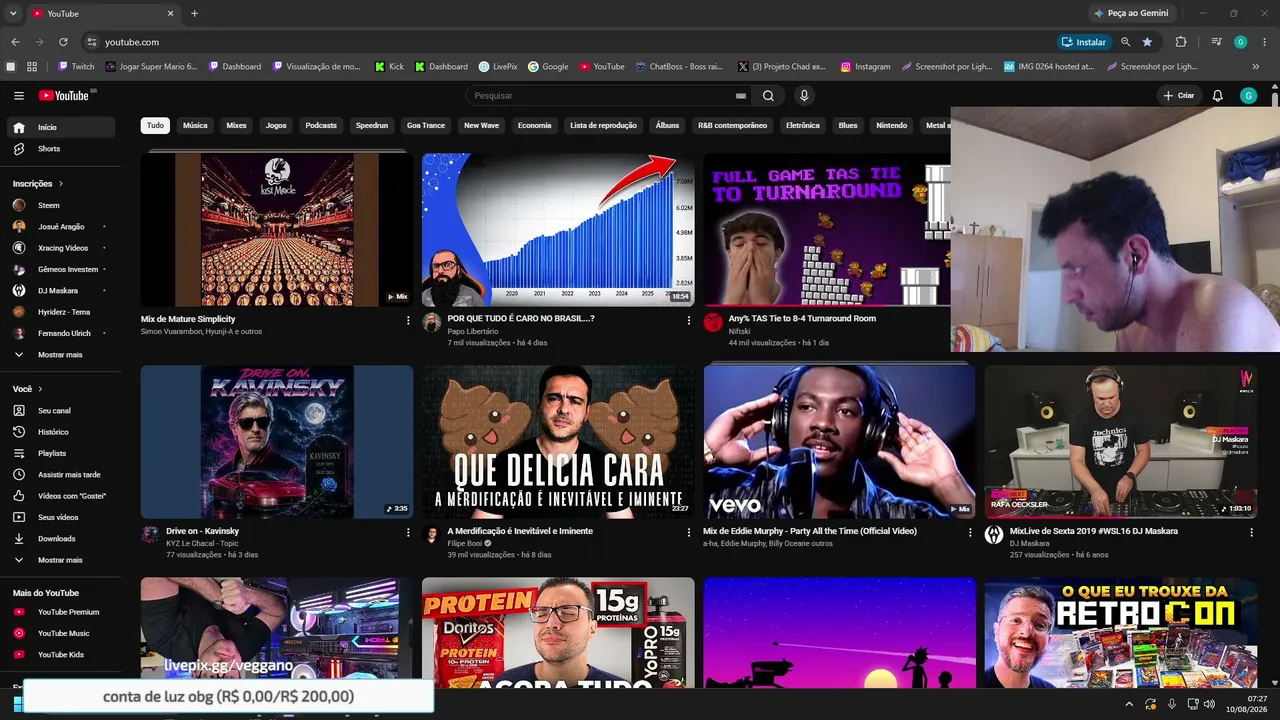Start voice search with the microphone

click(x=804, y=96)
